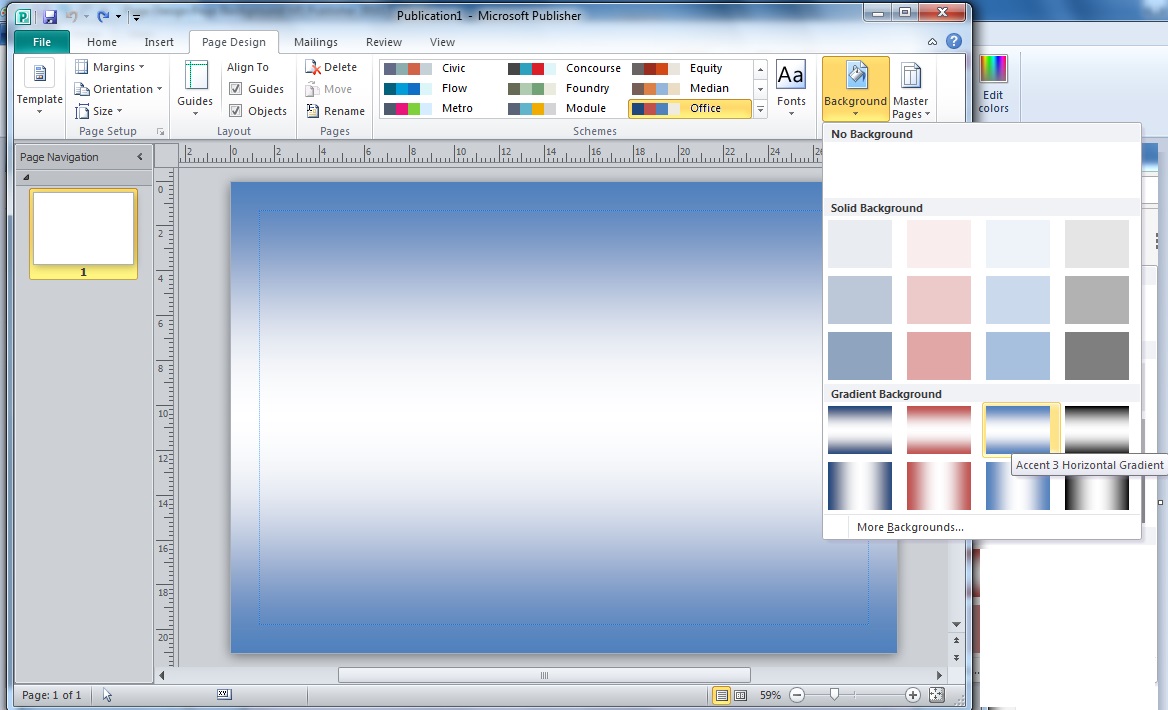Open the Margins dropdown
The height and width of the screenshot is (710, 1168).
click(x=110, y=66)
